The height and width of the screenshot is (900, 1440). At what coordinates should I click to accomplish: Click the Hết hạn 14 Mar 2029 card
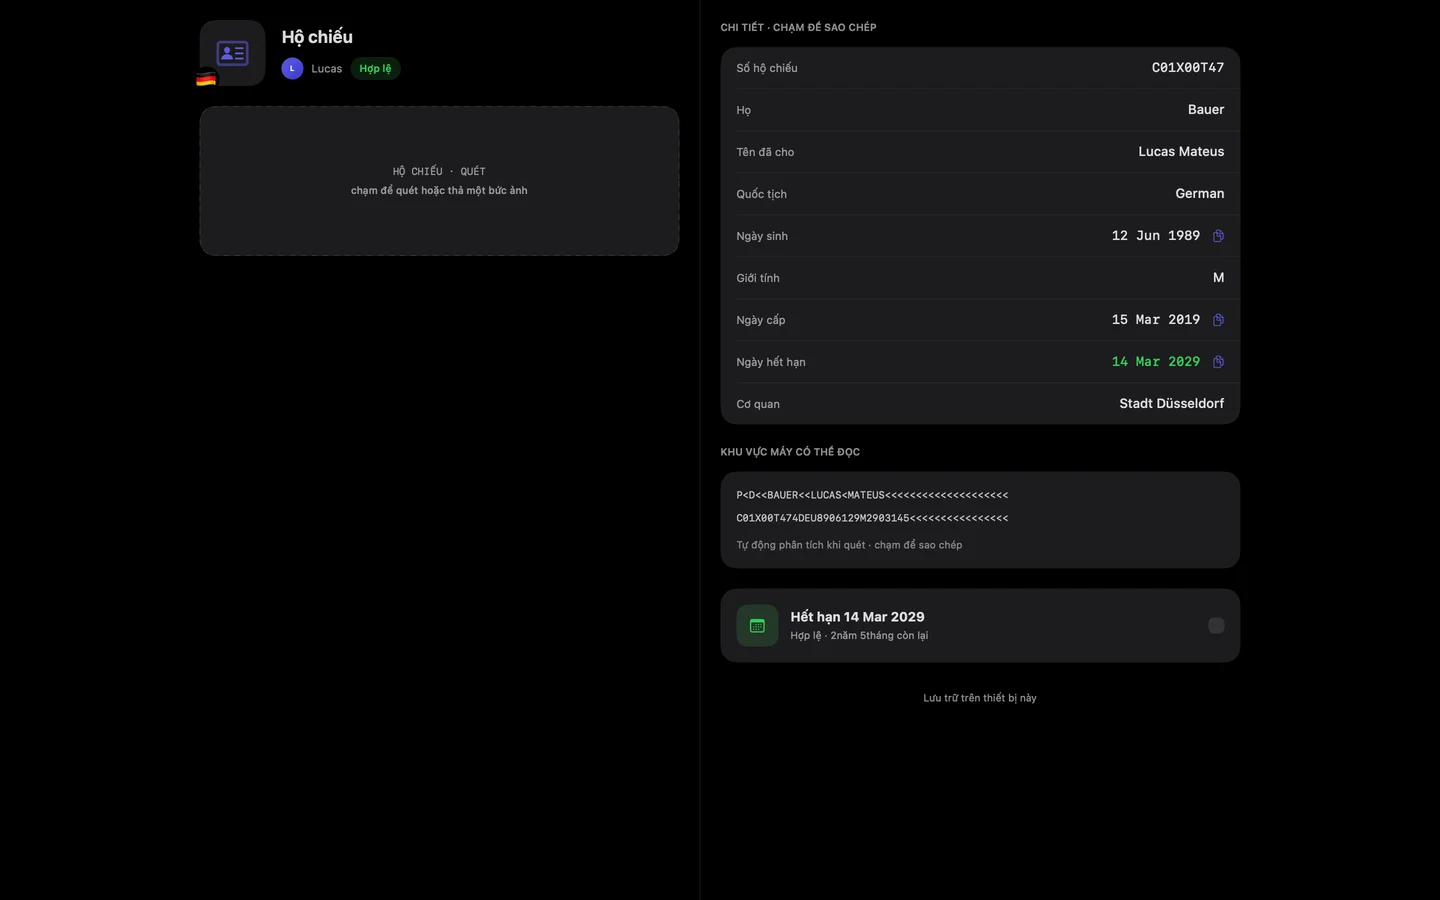click(x=980, y=625)
